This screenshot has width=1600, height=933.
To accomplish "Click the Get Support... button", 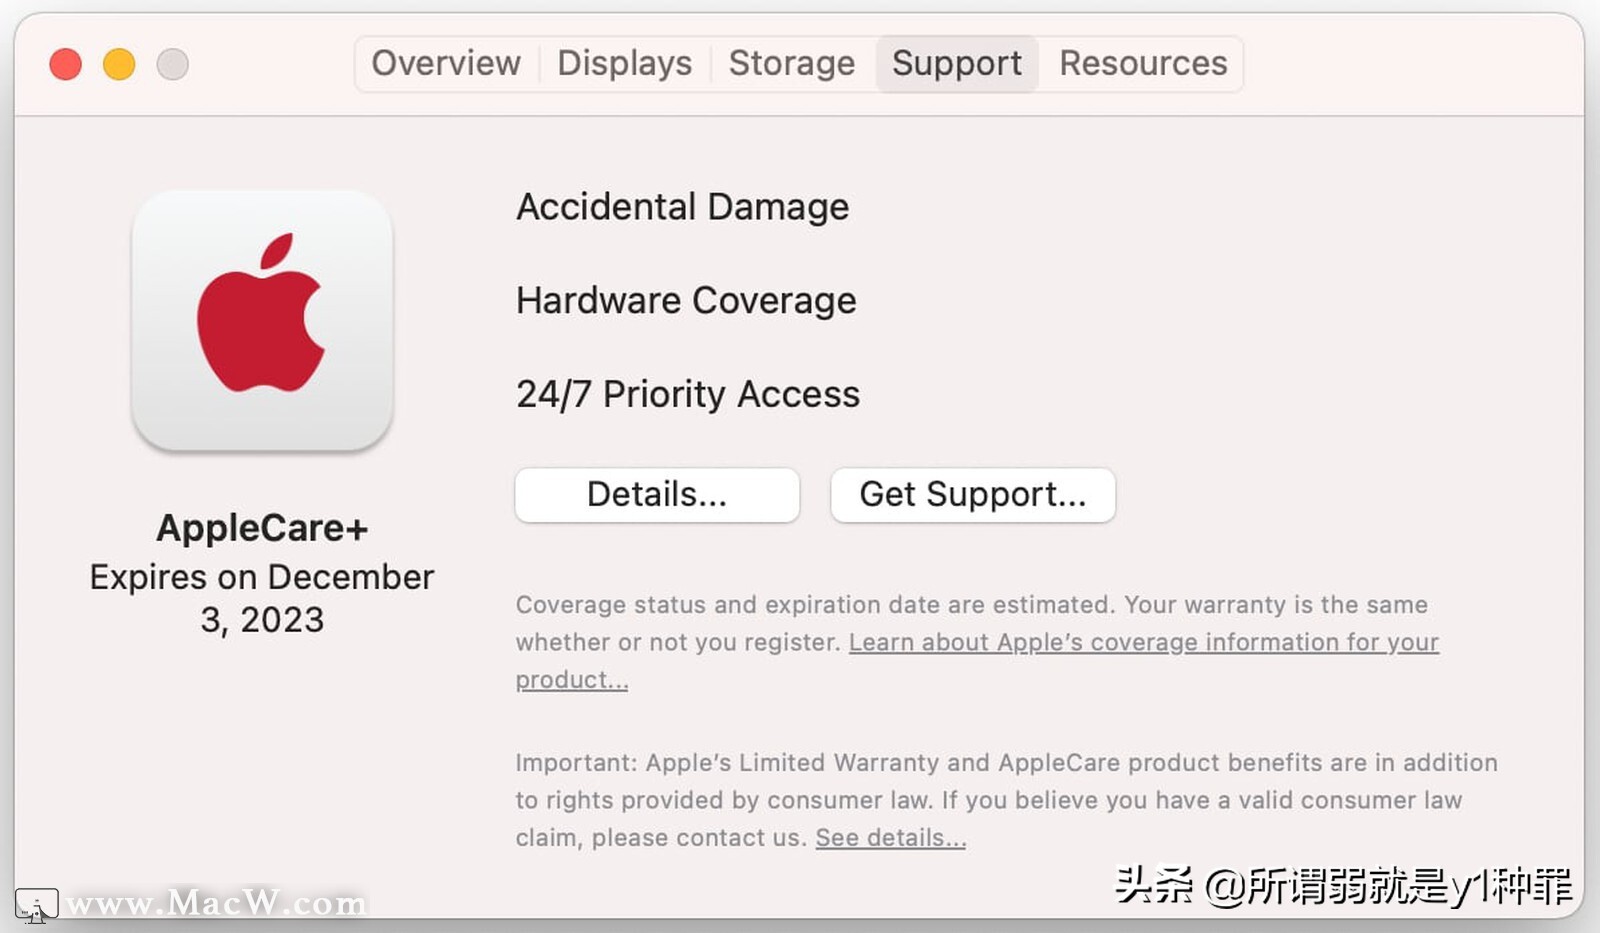I will pyautogui.click(x=972, y=494).
